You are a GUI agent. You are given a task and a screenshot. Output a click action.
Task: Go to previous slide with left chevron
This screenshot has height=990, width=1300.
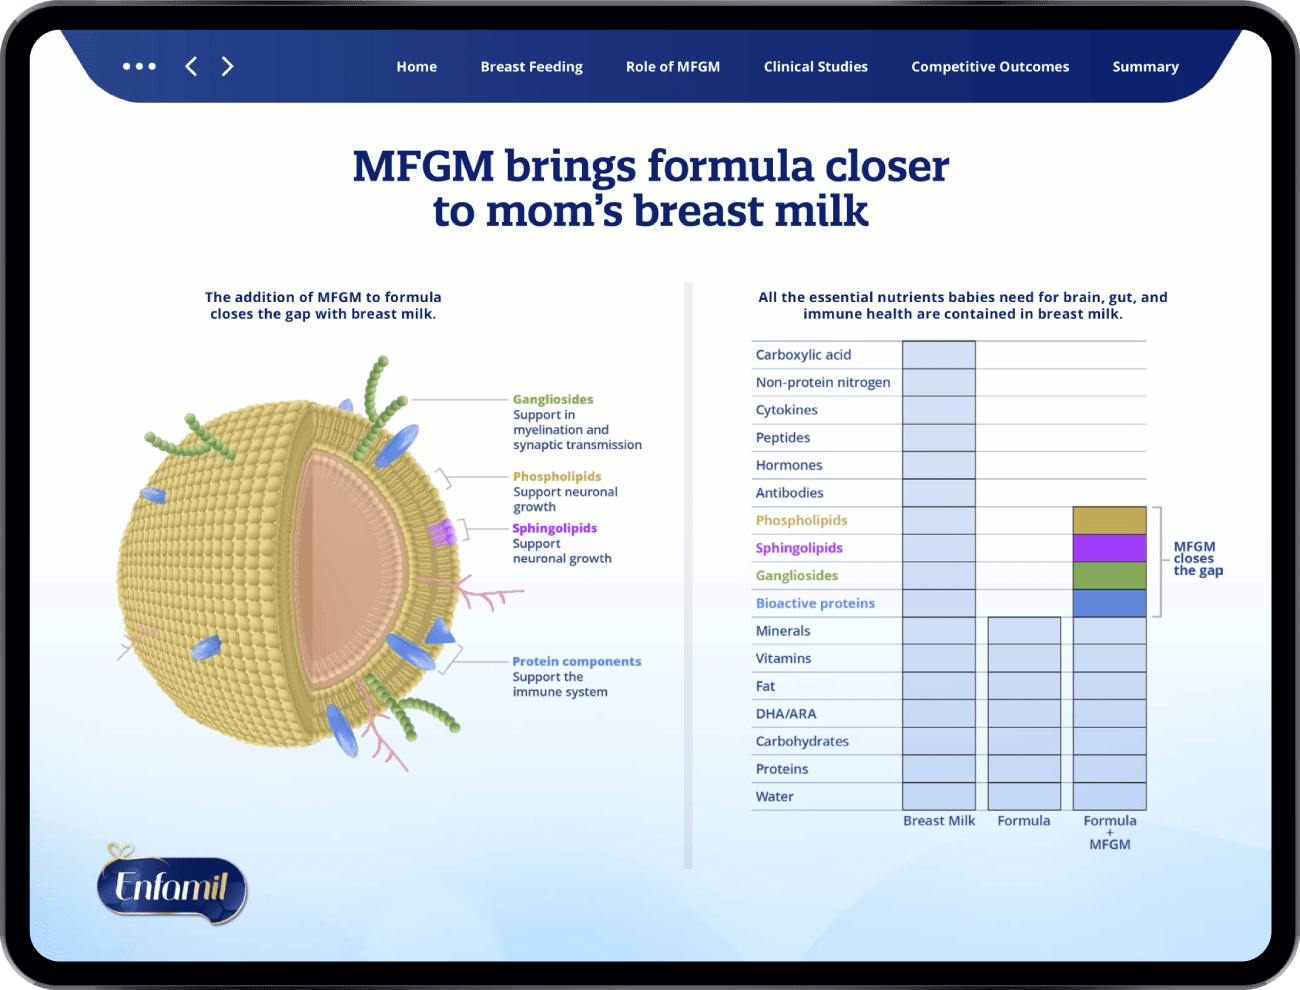pos(191,66)
